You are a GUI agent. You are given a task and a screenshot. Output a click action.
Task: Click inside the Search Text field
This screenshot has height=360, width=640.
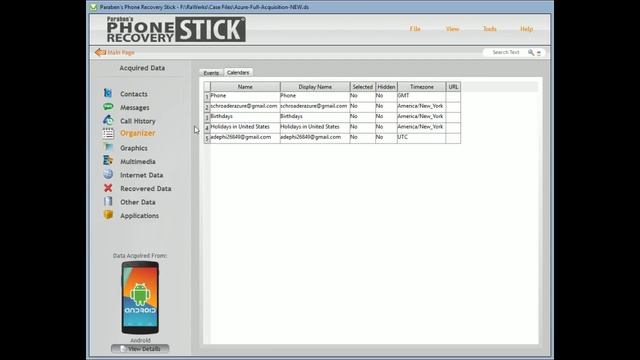505,52
